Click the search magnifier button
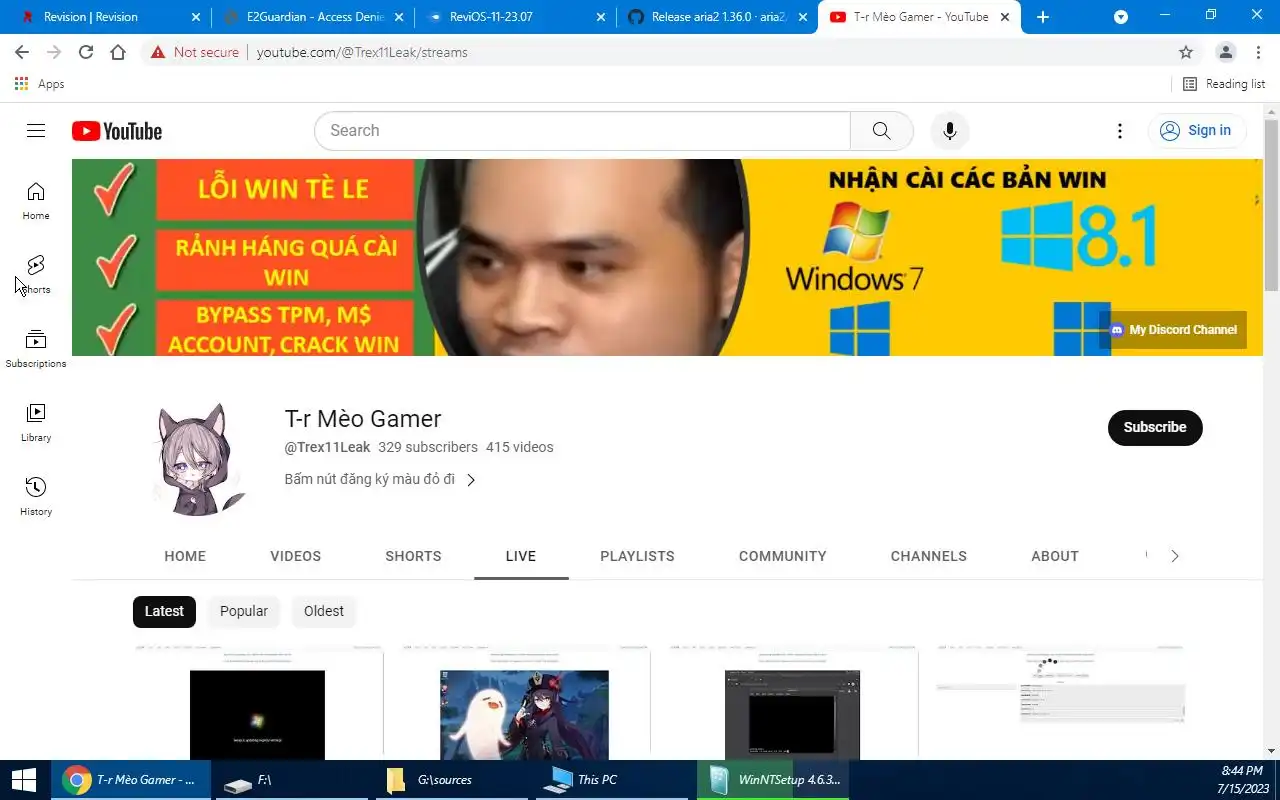The width and height of the screenshot is (1280, 800). 881,131
